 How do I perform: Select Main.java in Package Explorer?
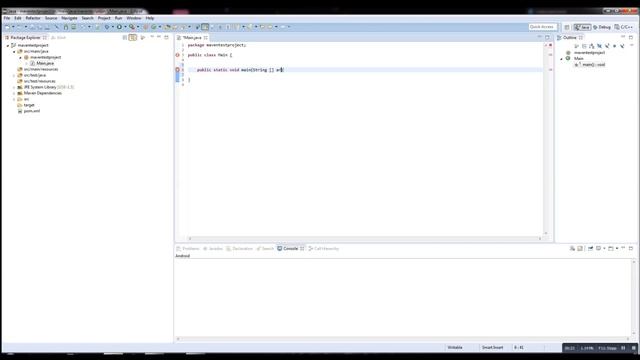pos(45,63)
